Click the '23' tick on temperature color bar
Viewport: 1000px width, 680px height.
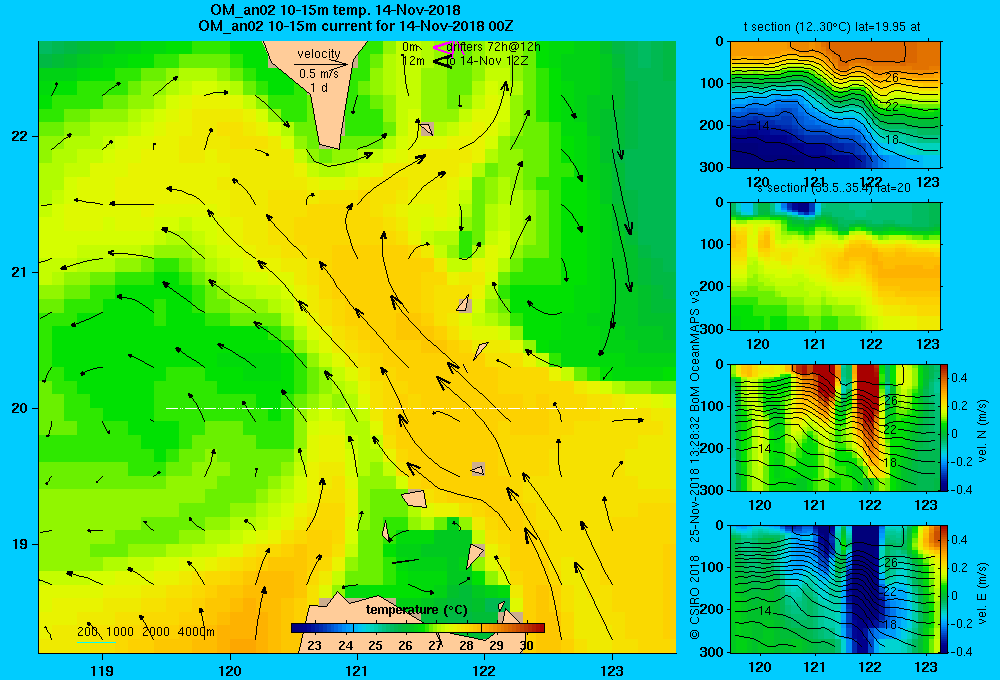point(314,645)
